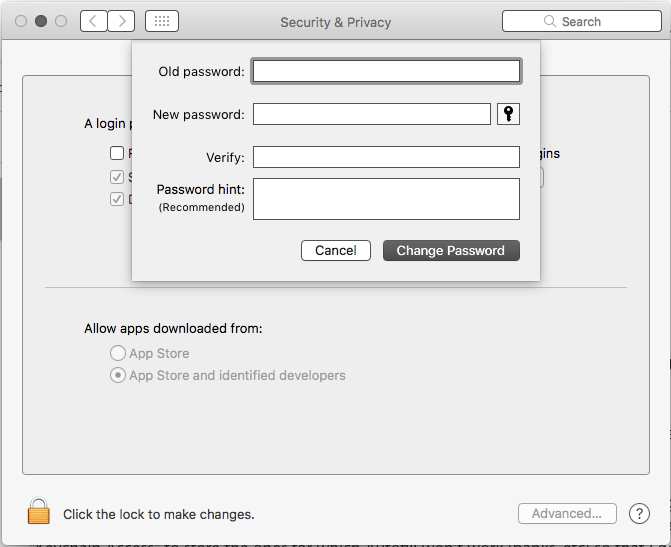Toggle the unchecked checkbox below 'A login'
Viewport: 671px width, 547px height.
point(118,154)
